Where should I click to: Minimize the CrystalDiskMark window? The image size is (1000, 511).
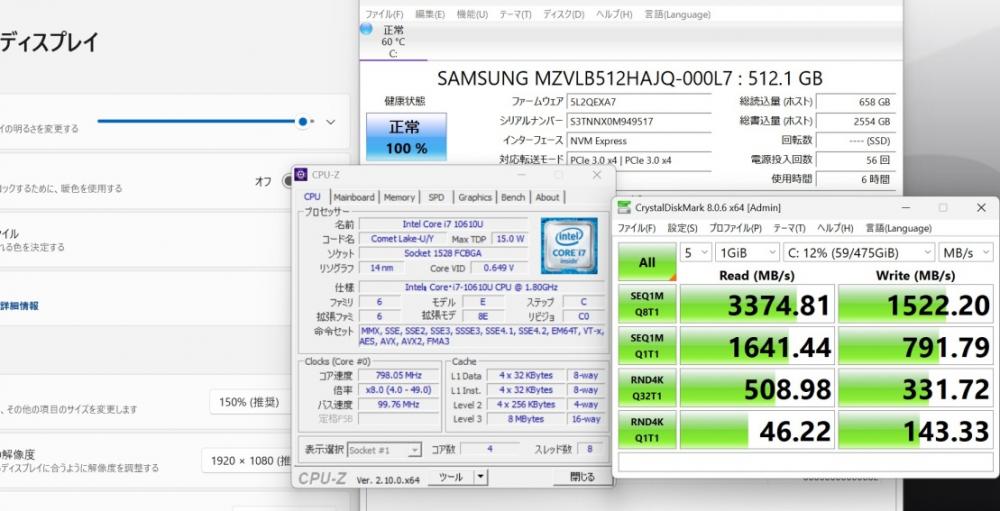pos(905,207)
